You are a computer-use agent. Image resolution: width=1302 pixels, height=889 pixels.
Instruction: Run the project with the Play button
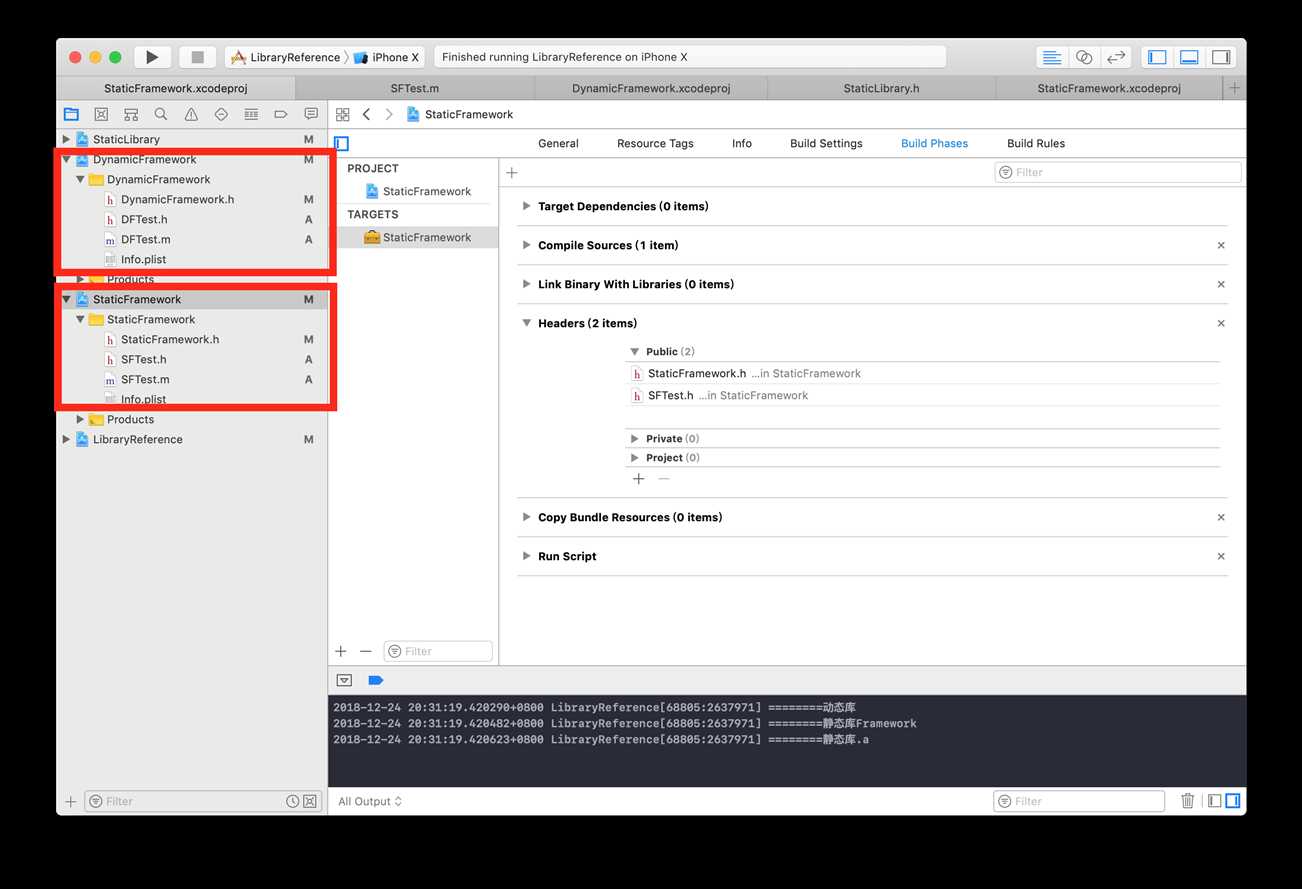(x=152, y=57)
